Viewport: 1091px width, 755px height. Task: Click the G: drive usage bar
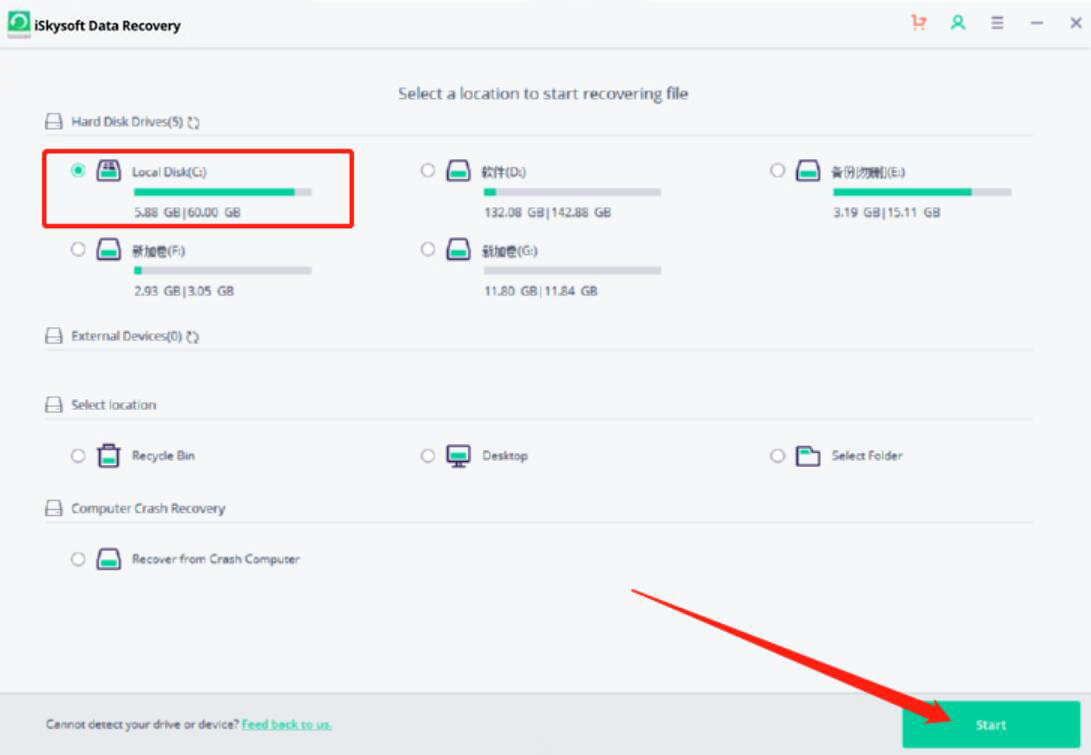click(573, 271)
